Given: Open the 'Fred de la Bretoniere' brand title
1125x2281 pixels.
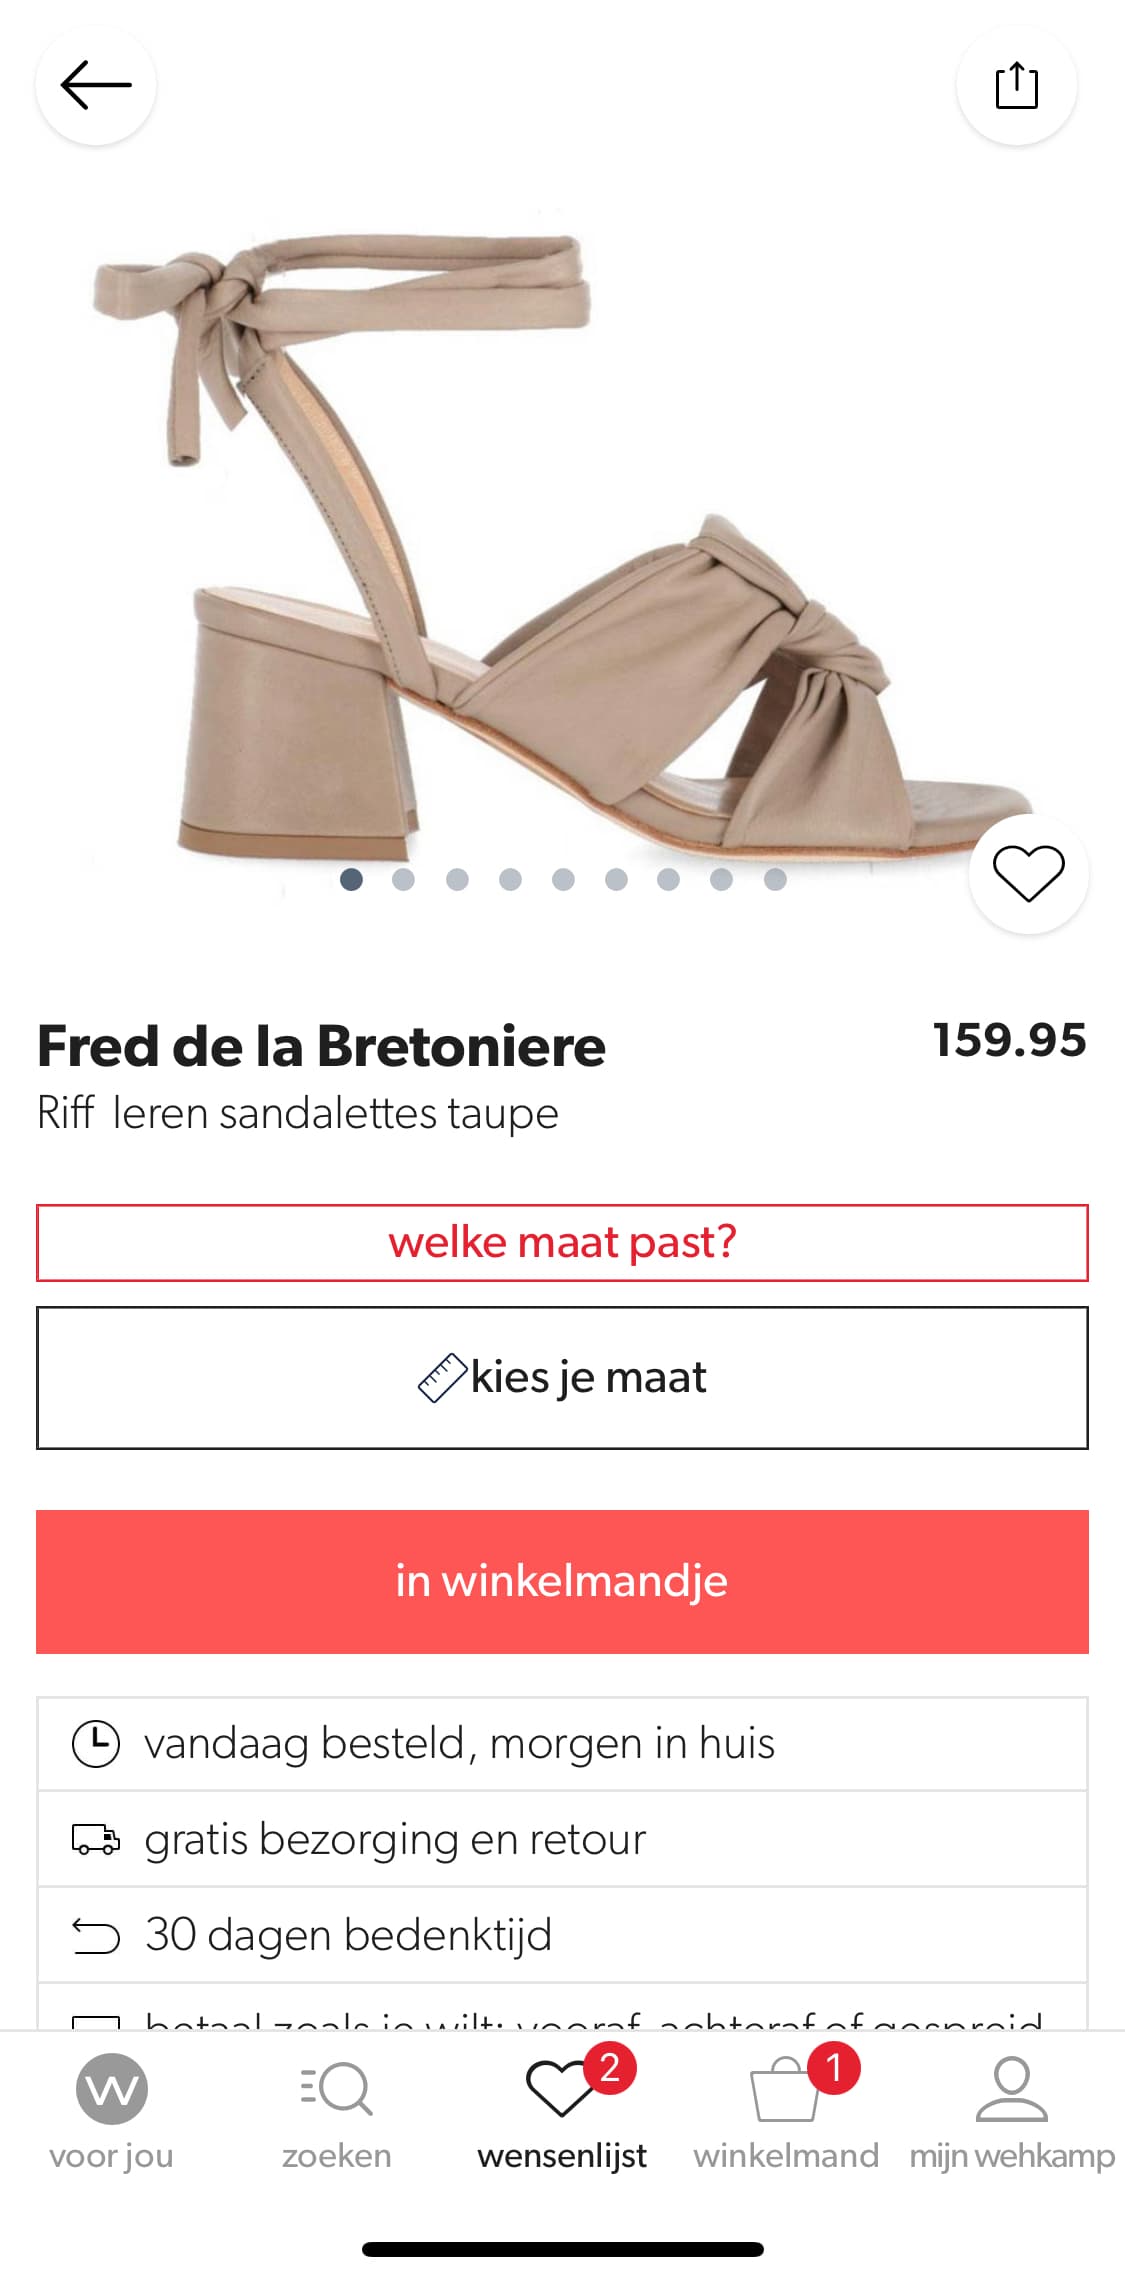Looking at the screenshot, I should pos(321,1046).
